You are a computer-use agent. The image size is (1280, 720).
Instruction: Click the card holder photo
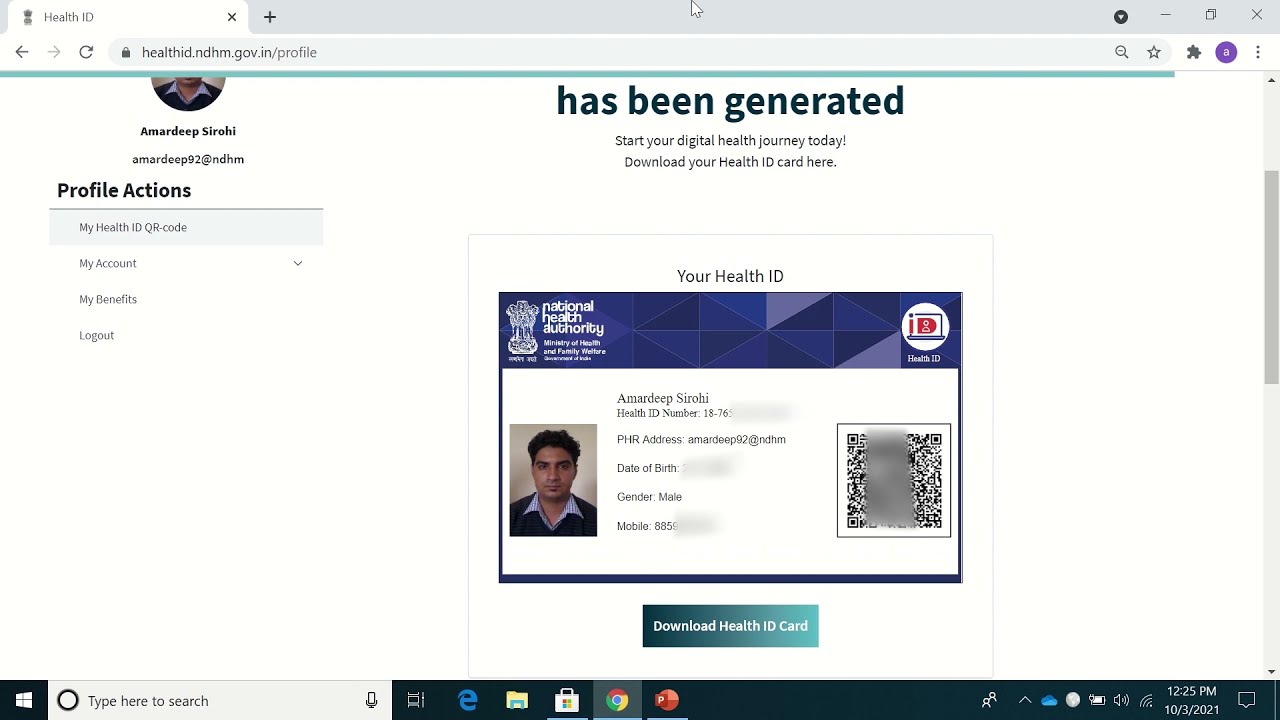point(553,480)
